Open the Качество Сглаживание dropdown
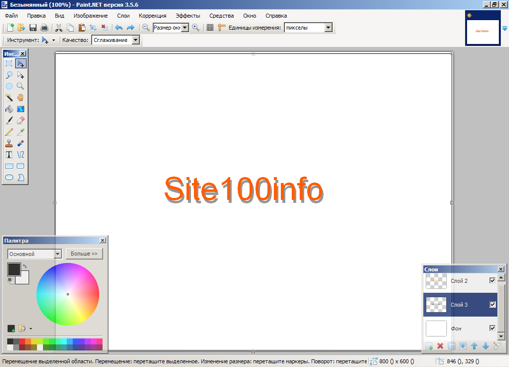 [x=135, y=40]
